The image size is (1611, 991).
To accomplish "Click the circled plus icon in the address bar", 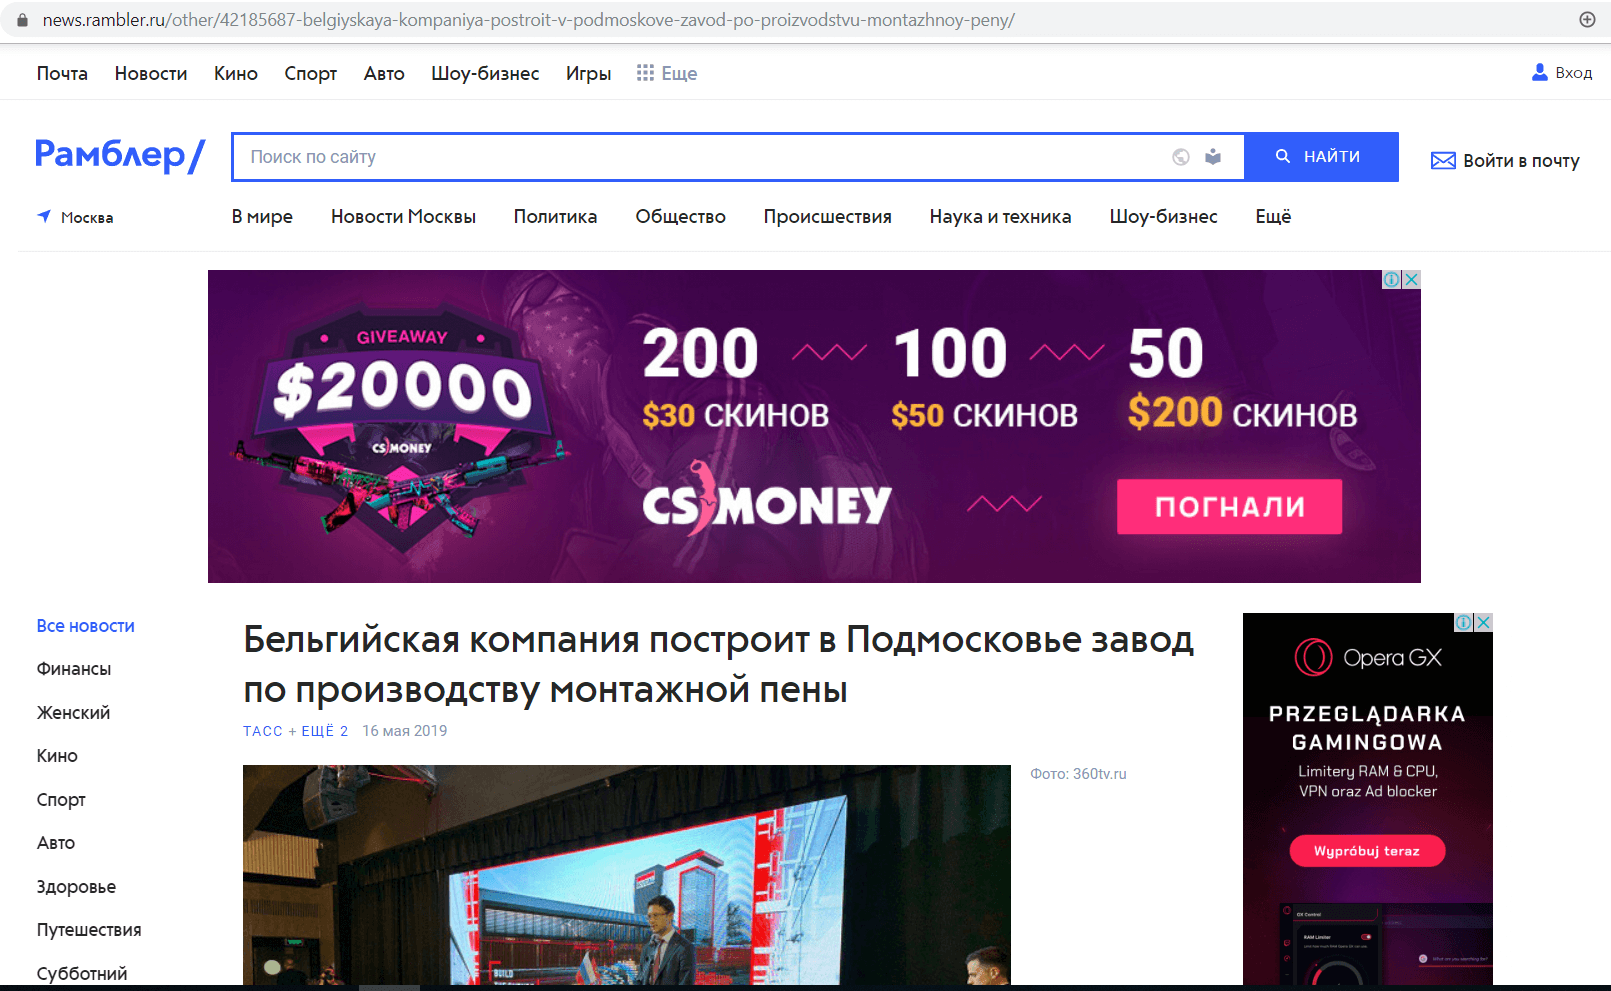I will point(1587,20).
